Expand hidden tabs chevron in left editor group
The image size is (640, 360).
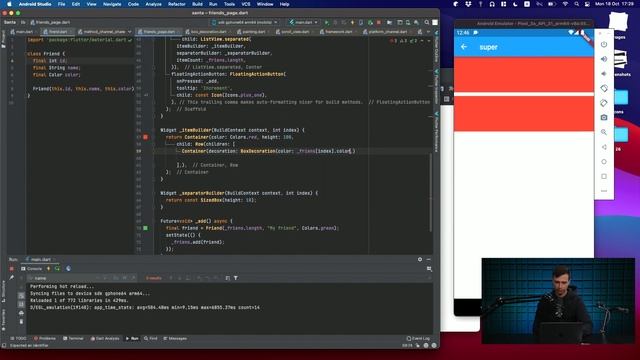tap(129, 31)
